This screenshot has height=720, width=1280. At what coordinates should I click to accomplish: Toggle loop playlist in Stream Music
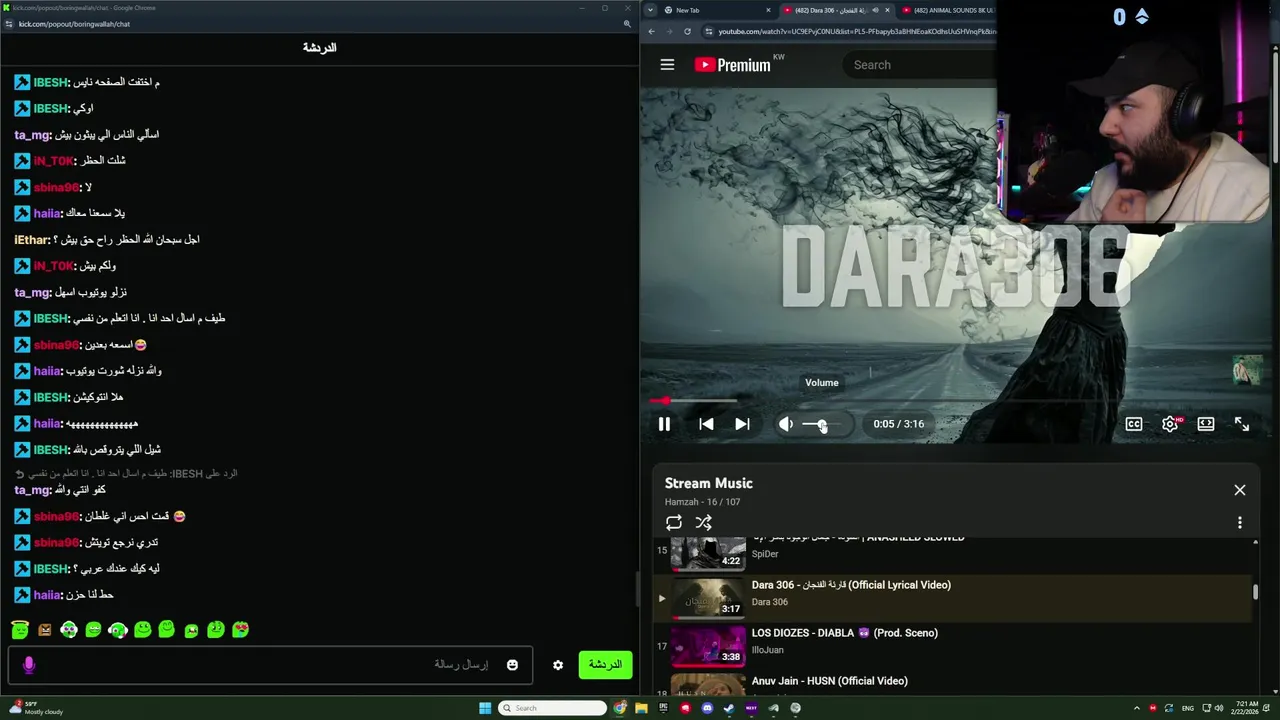coord(674,522)
